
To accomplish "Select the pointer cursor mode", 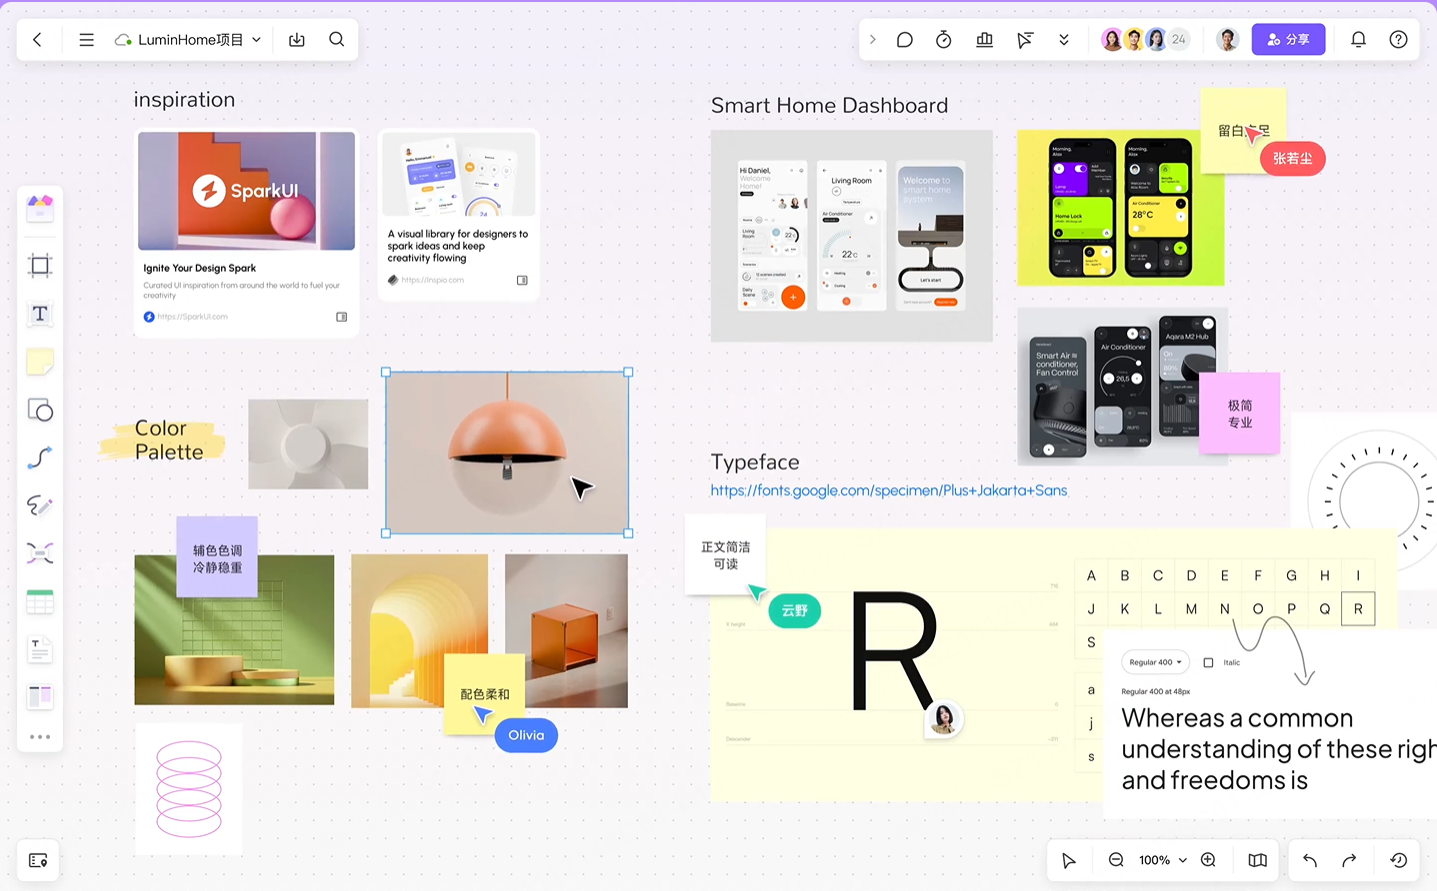I will (1069, 860).
